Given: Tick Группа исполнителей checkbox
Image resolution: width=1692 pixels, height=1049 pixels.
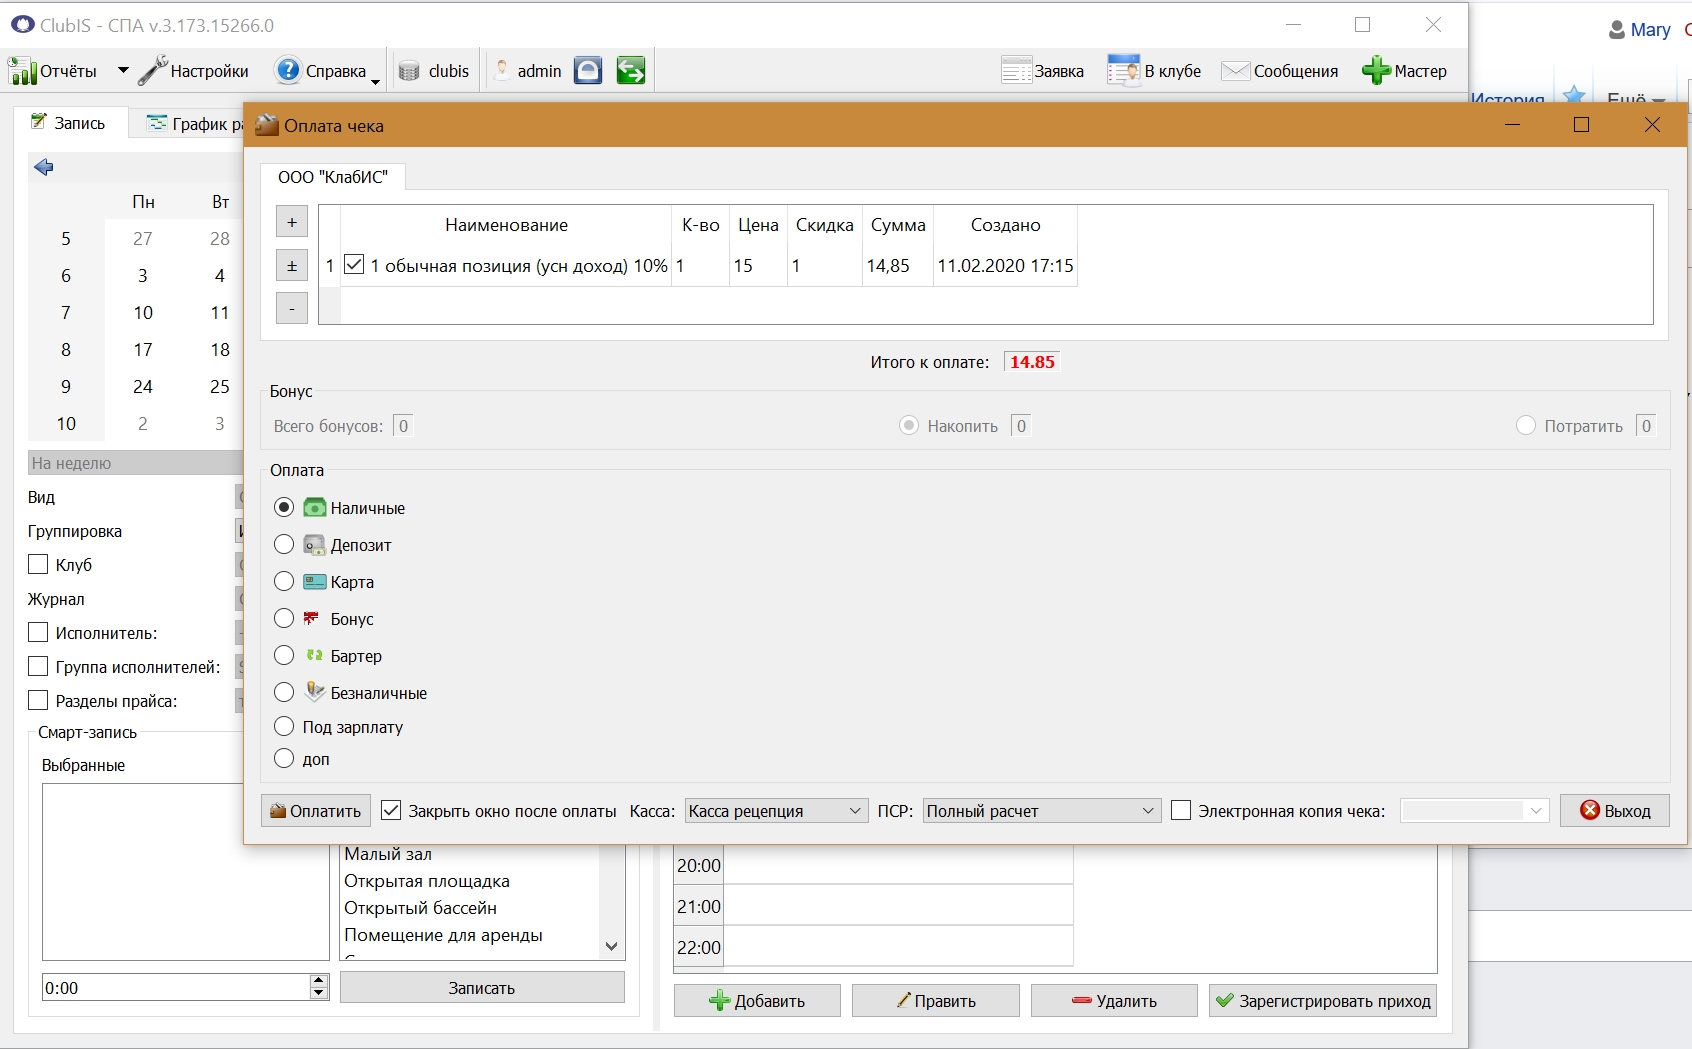Looking at the screenshot, I should coord(38,666).
